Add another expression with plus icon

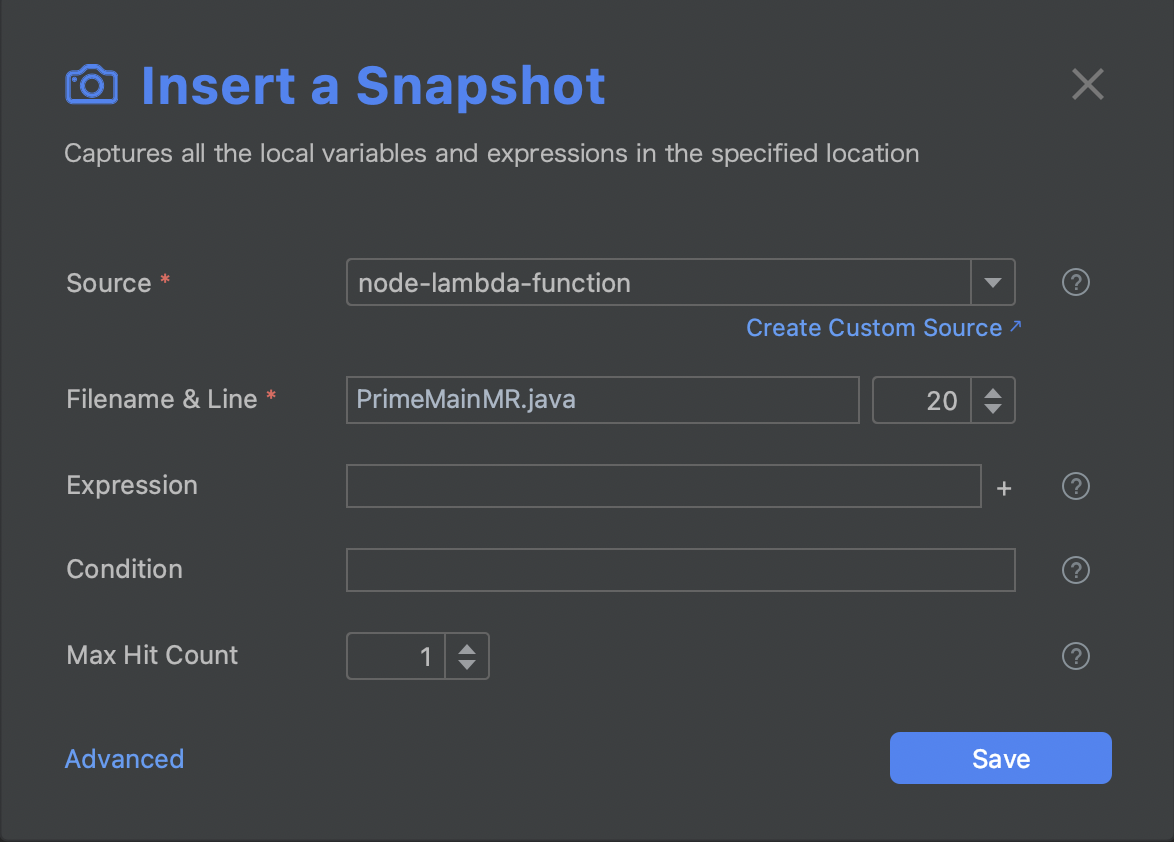point(1005,488)
